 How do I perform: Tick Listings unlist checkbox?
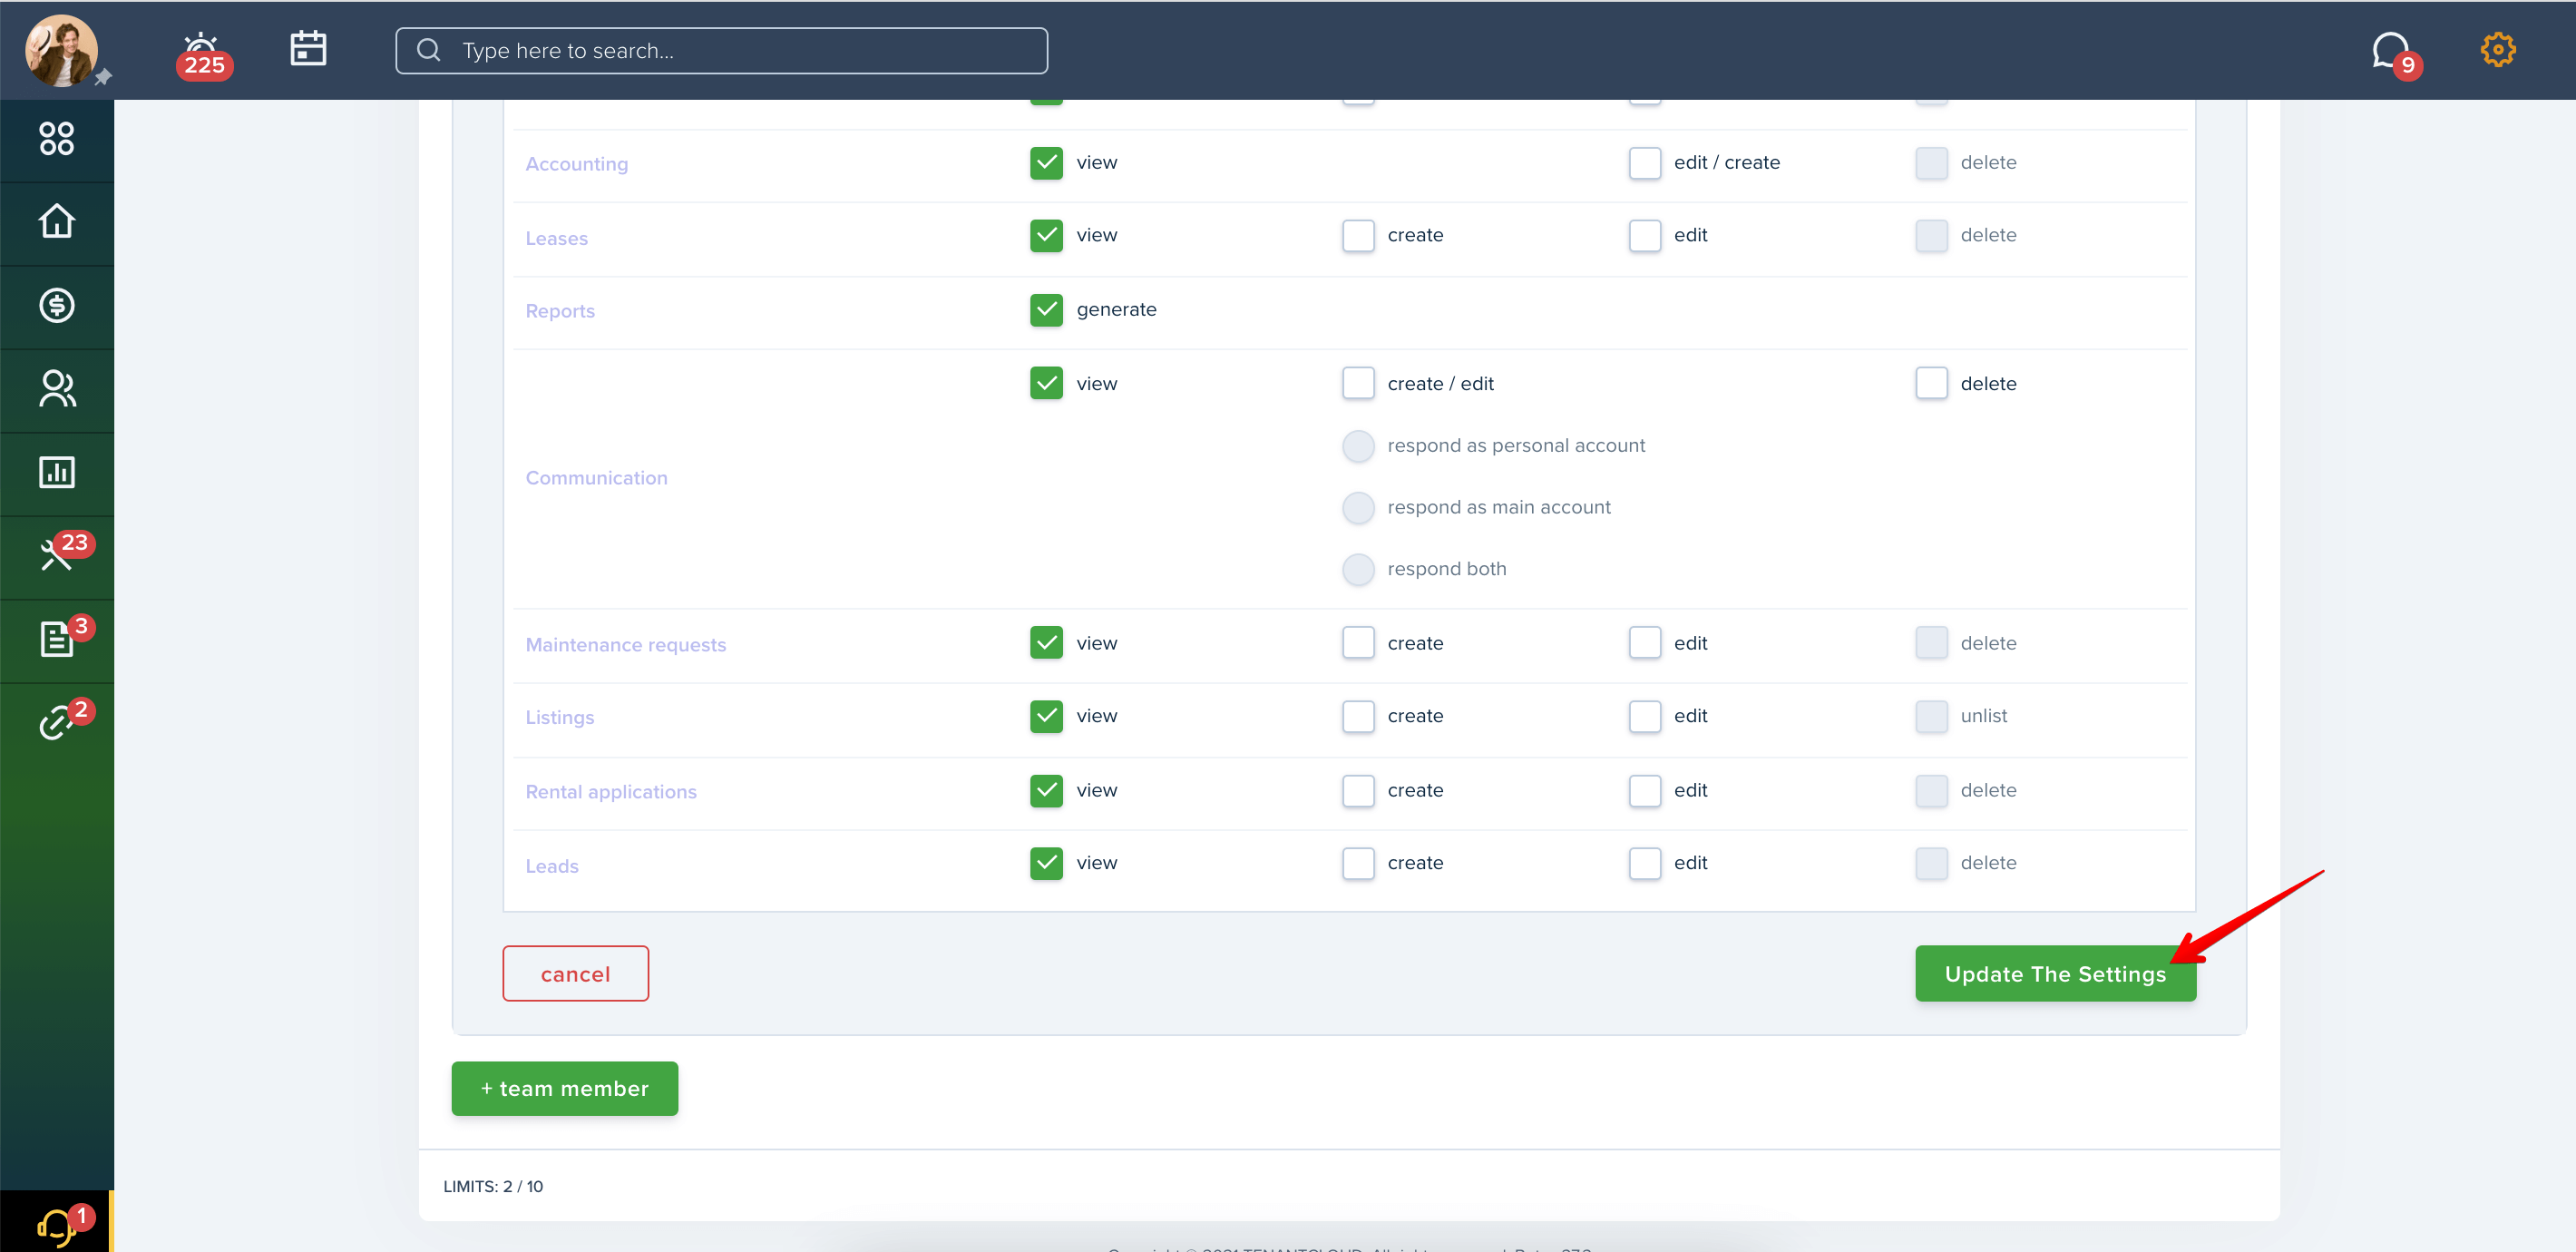pos(1931,716)
